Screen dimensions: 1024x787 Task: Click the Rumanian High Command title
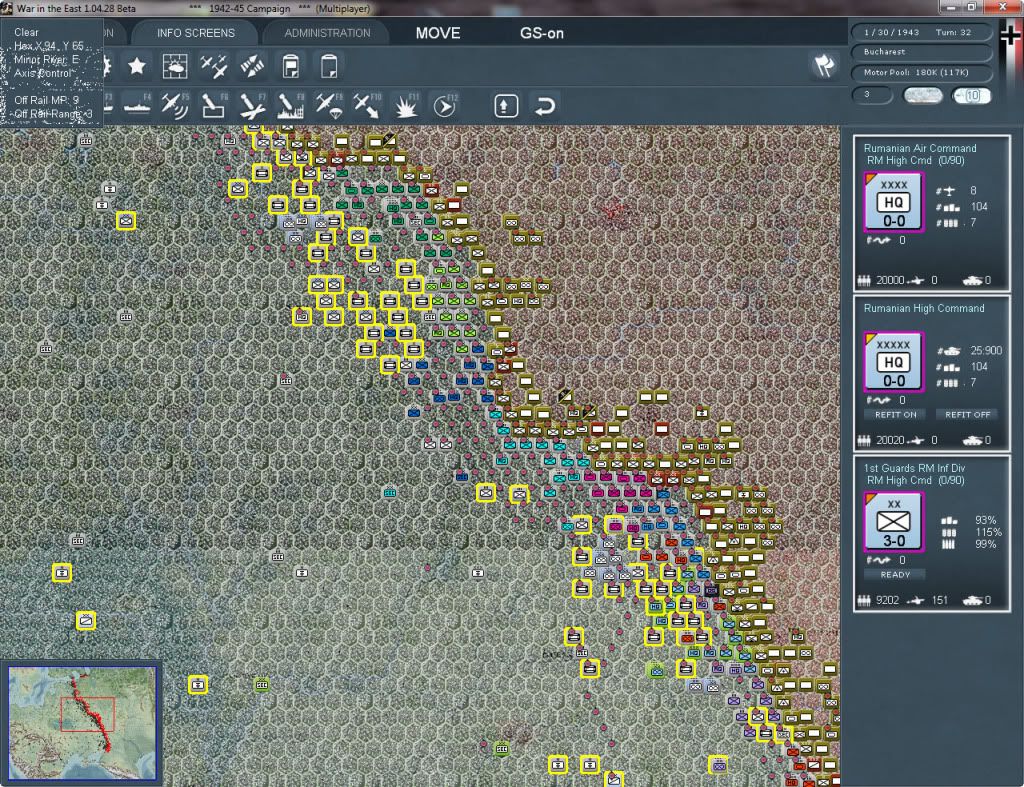coord(923,308)
